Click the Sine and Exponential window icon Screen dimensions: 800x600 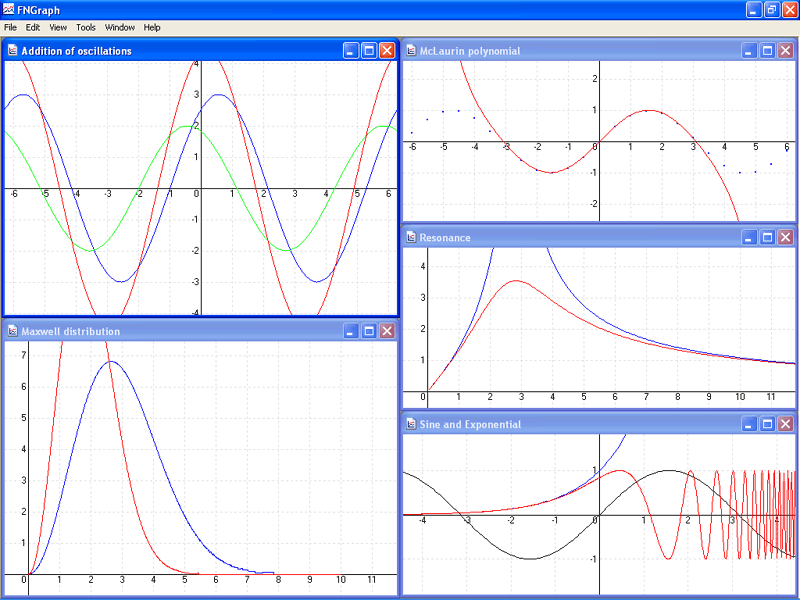click(411, 424)
